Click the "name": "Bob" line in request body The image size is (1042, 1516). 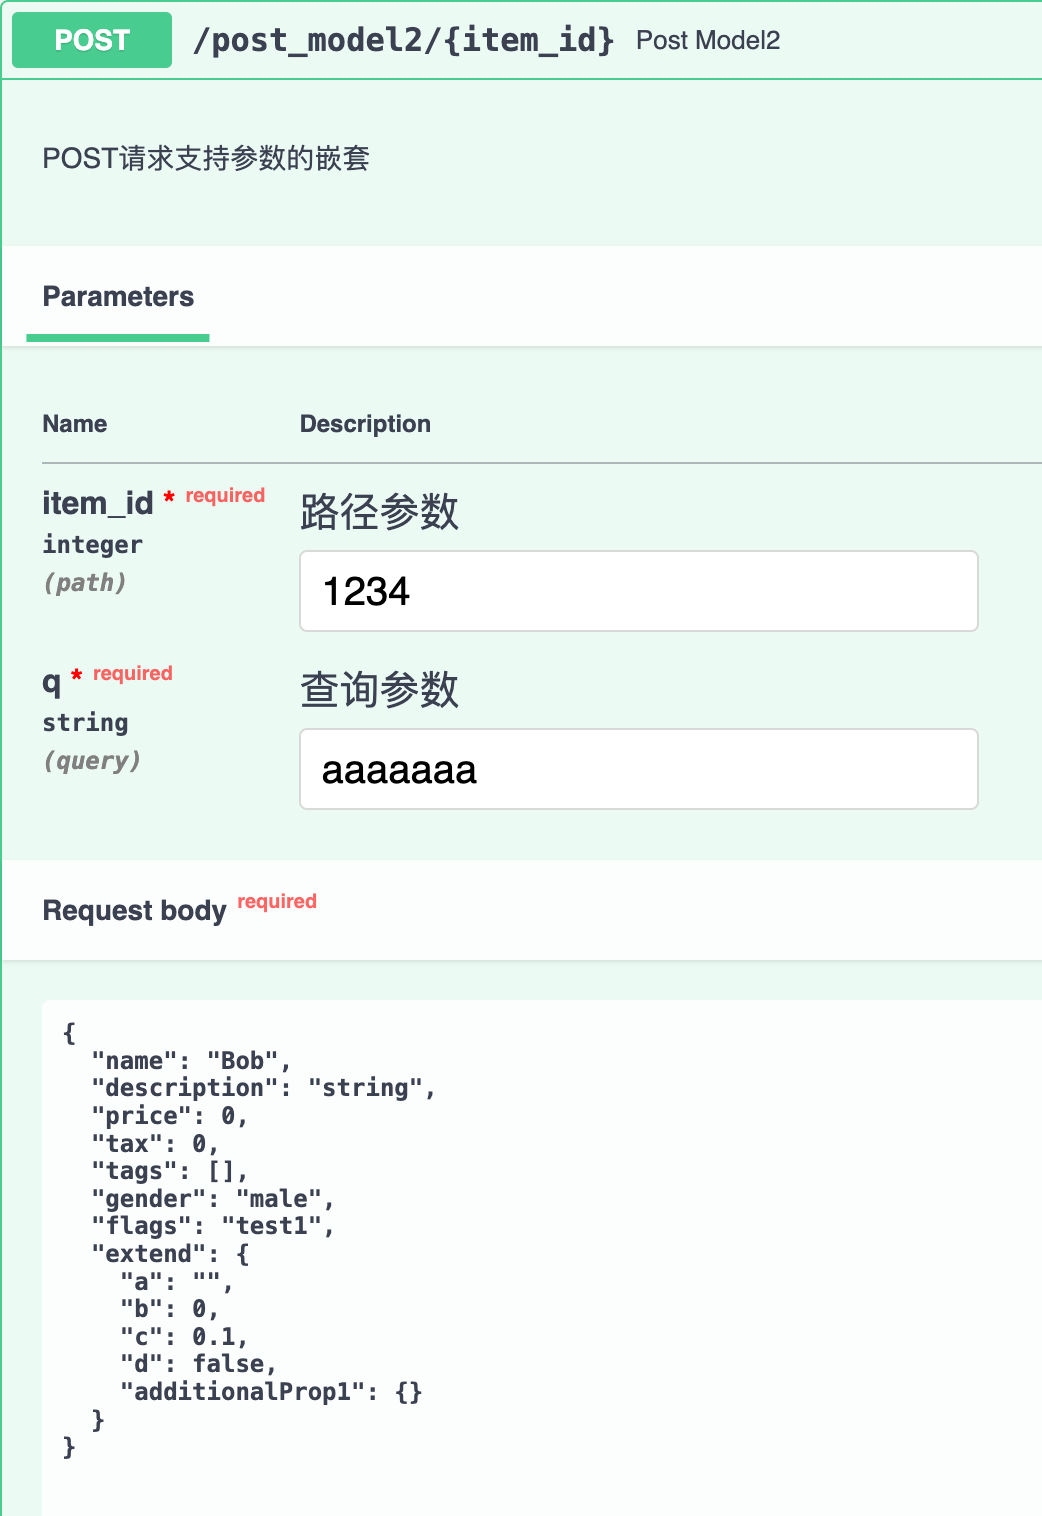(x=190, y=1061)
